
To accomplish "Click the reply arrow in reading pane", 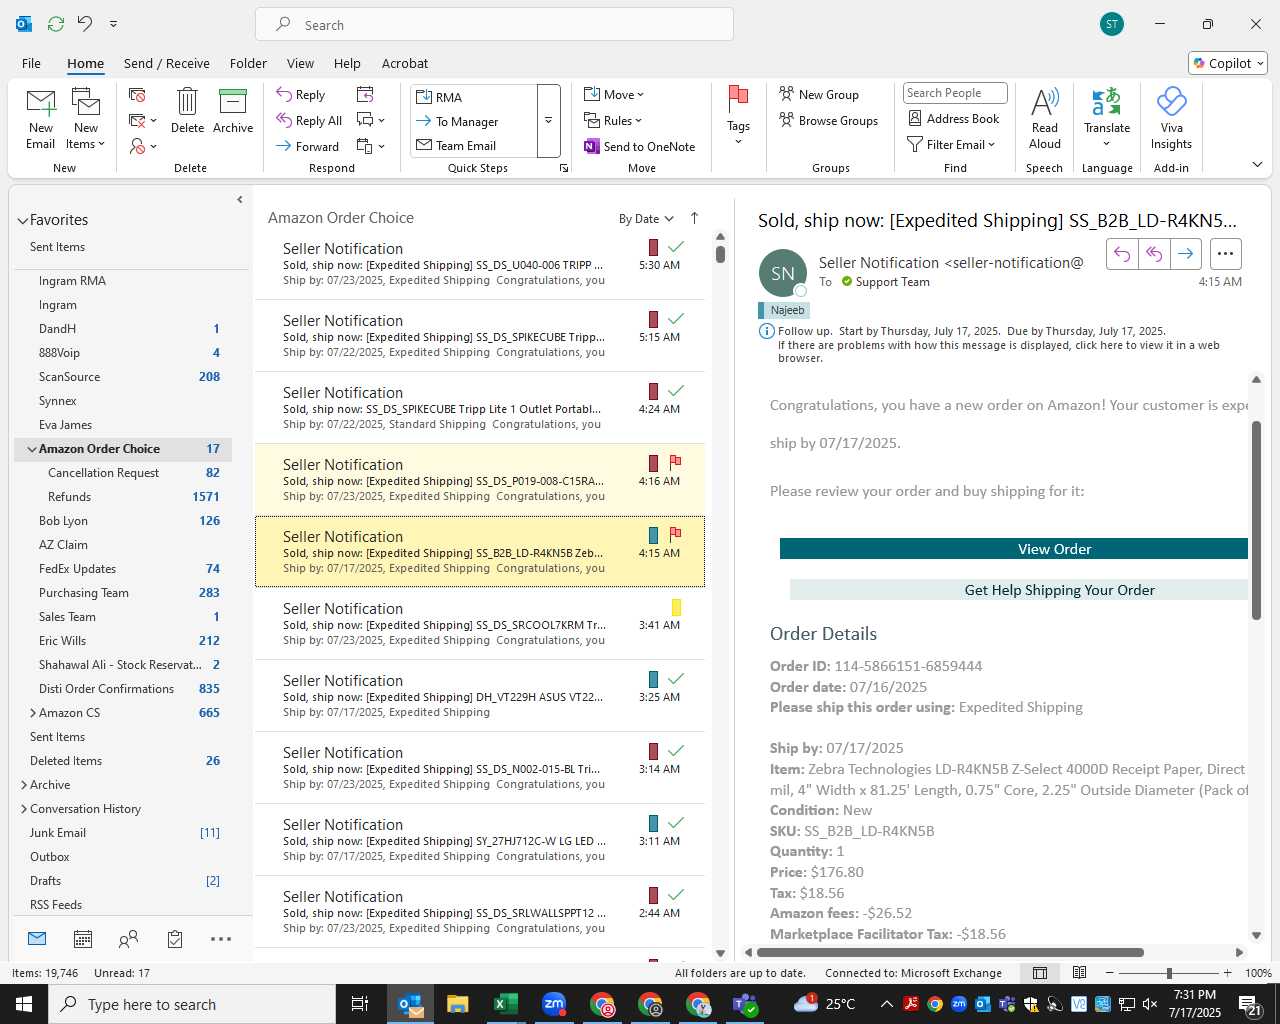I will [x=1122, y=254].
